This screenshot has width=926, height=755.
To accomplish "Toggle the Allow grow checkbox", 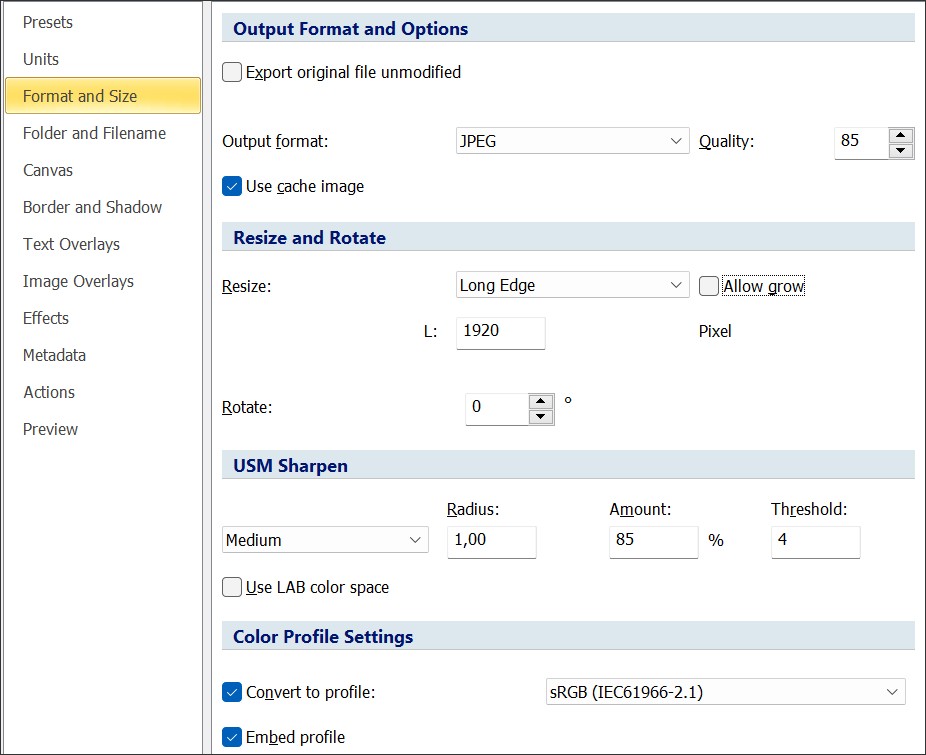I will (x=709, y=286).
